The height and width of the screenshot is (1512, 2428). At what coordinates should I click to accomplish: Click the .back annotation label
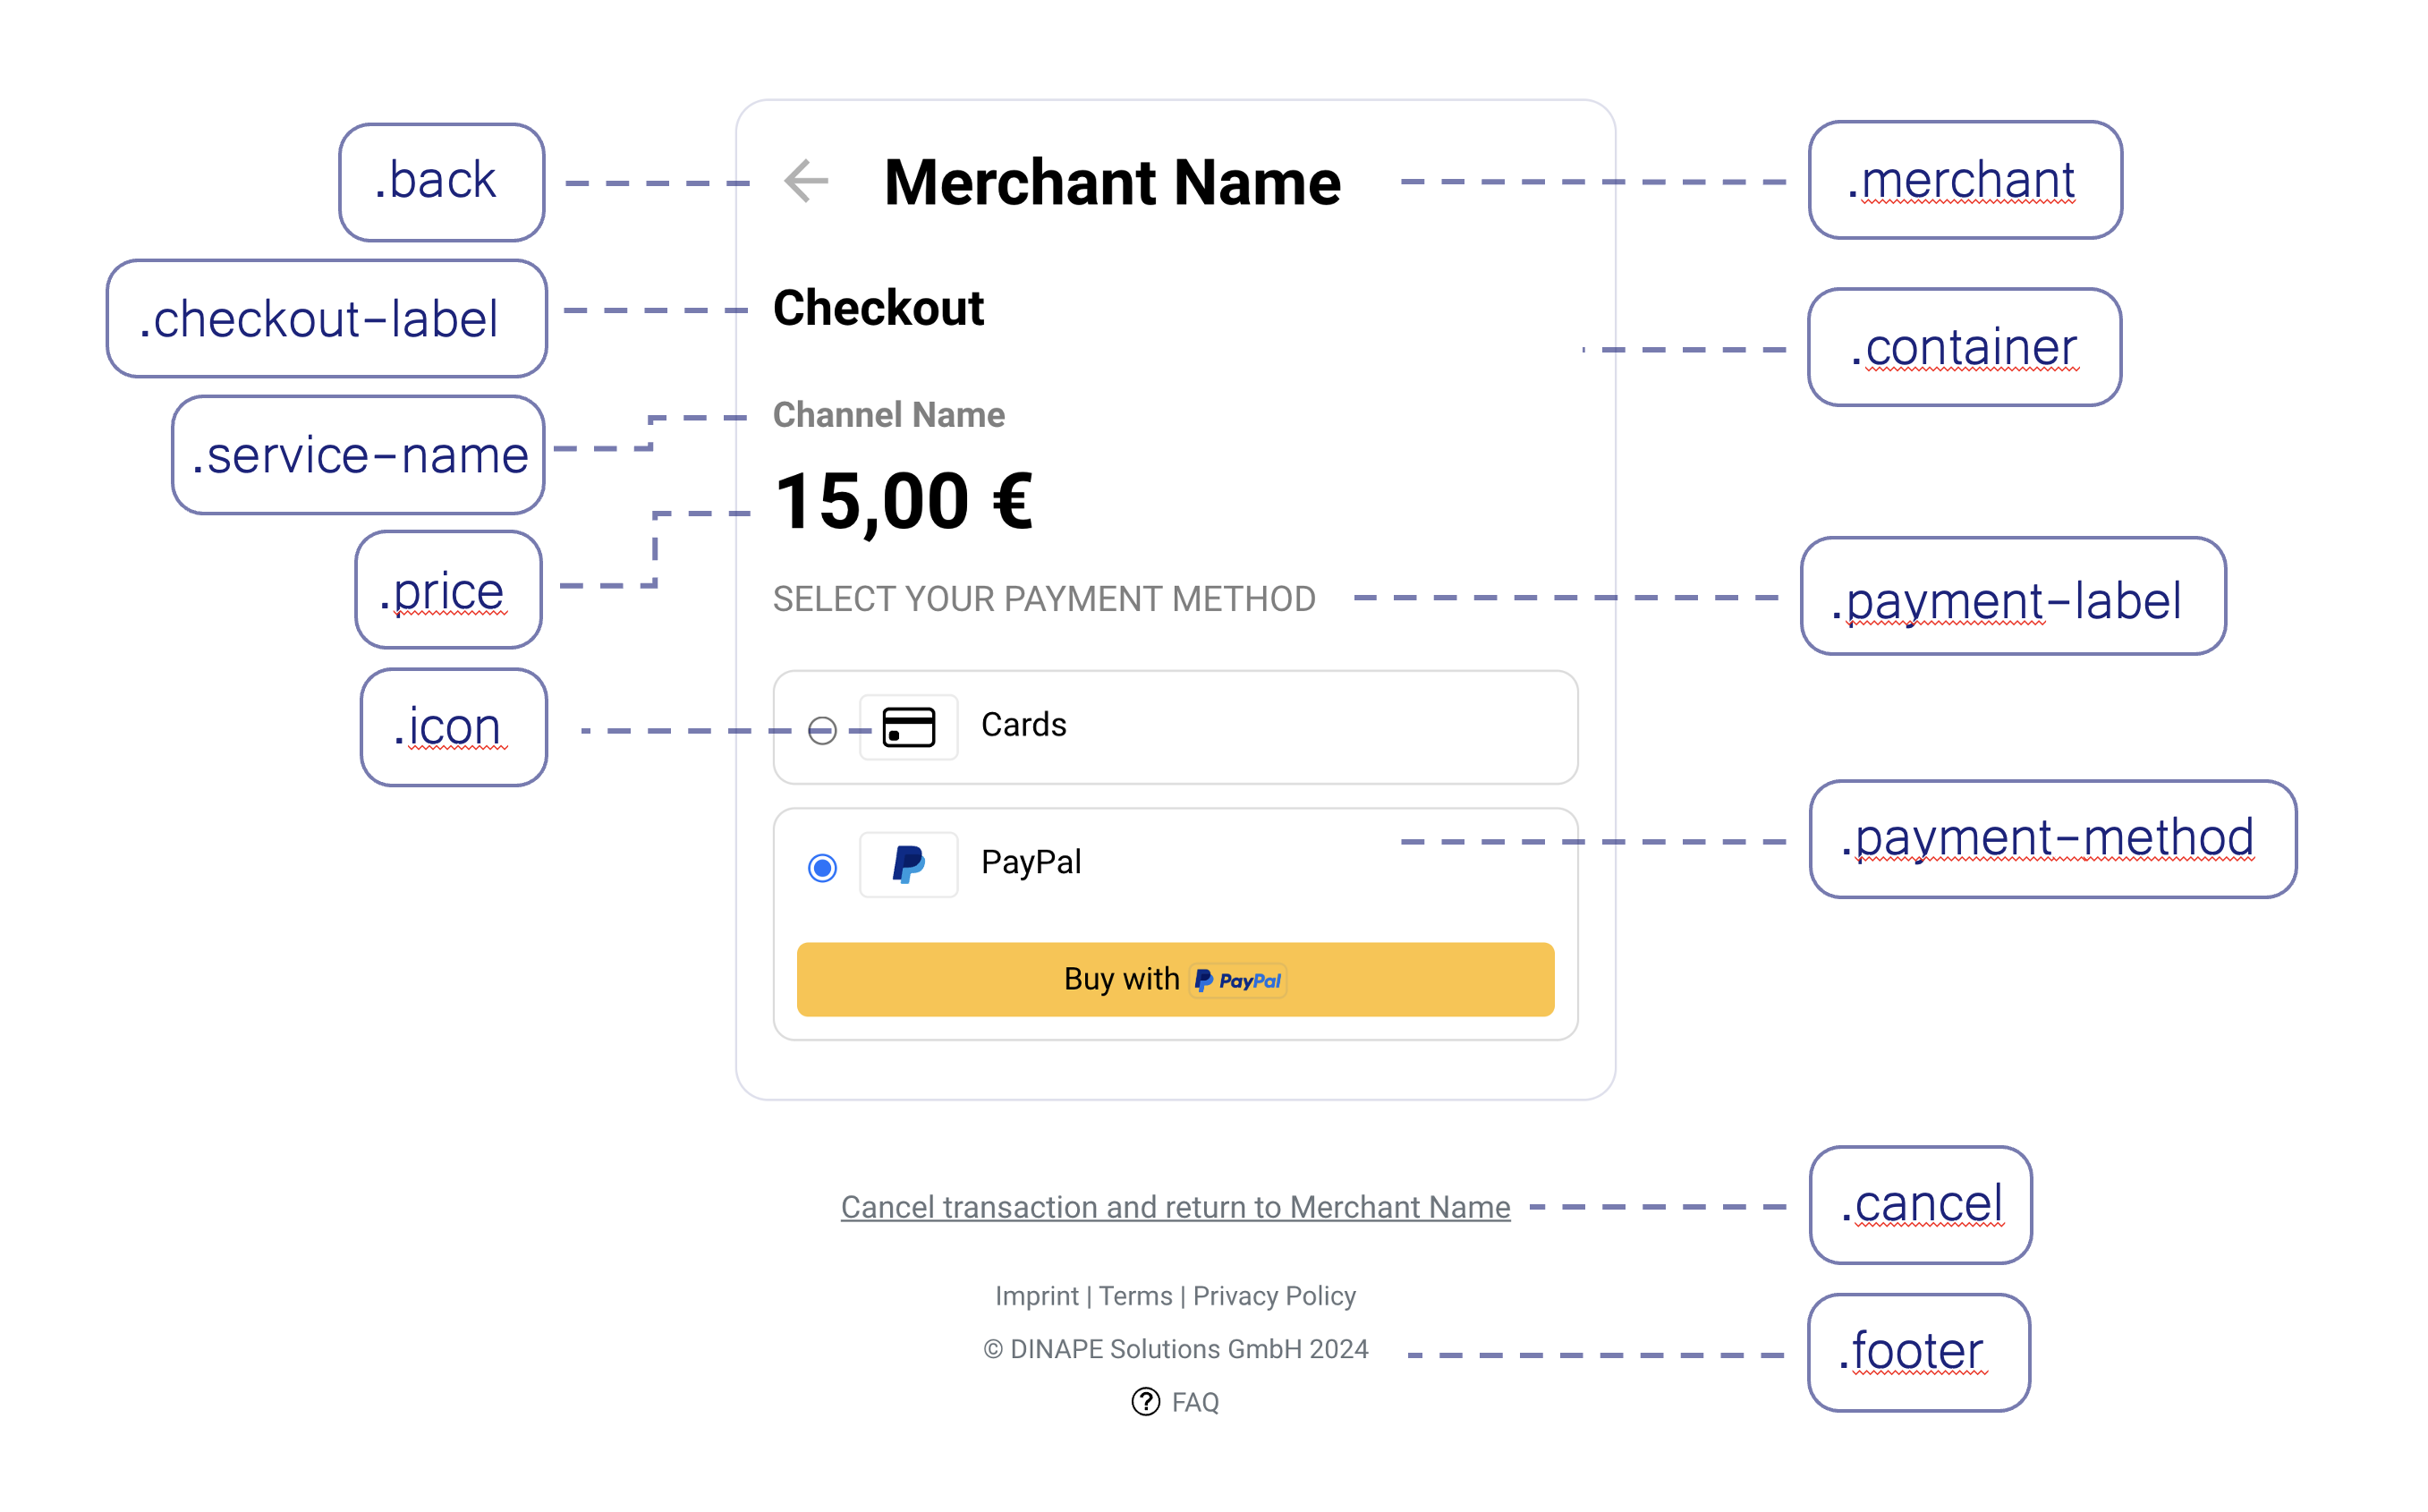[442, 182]
